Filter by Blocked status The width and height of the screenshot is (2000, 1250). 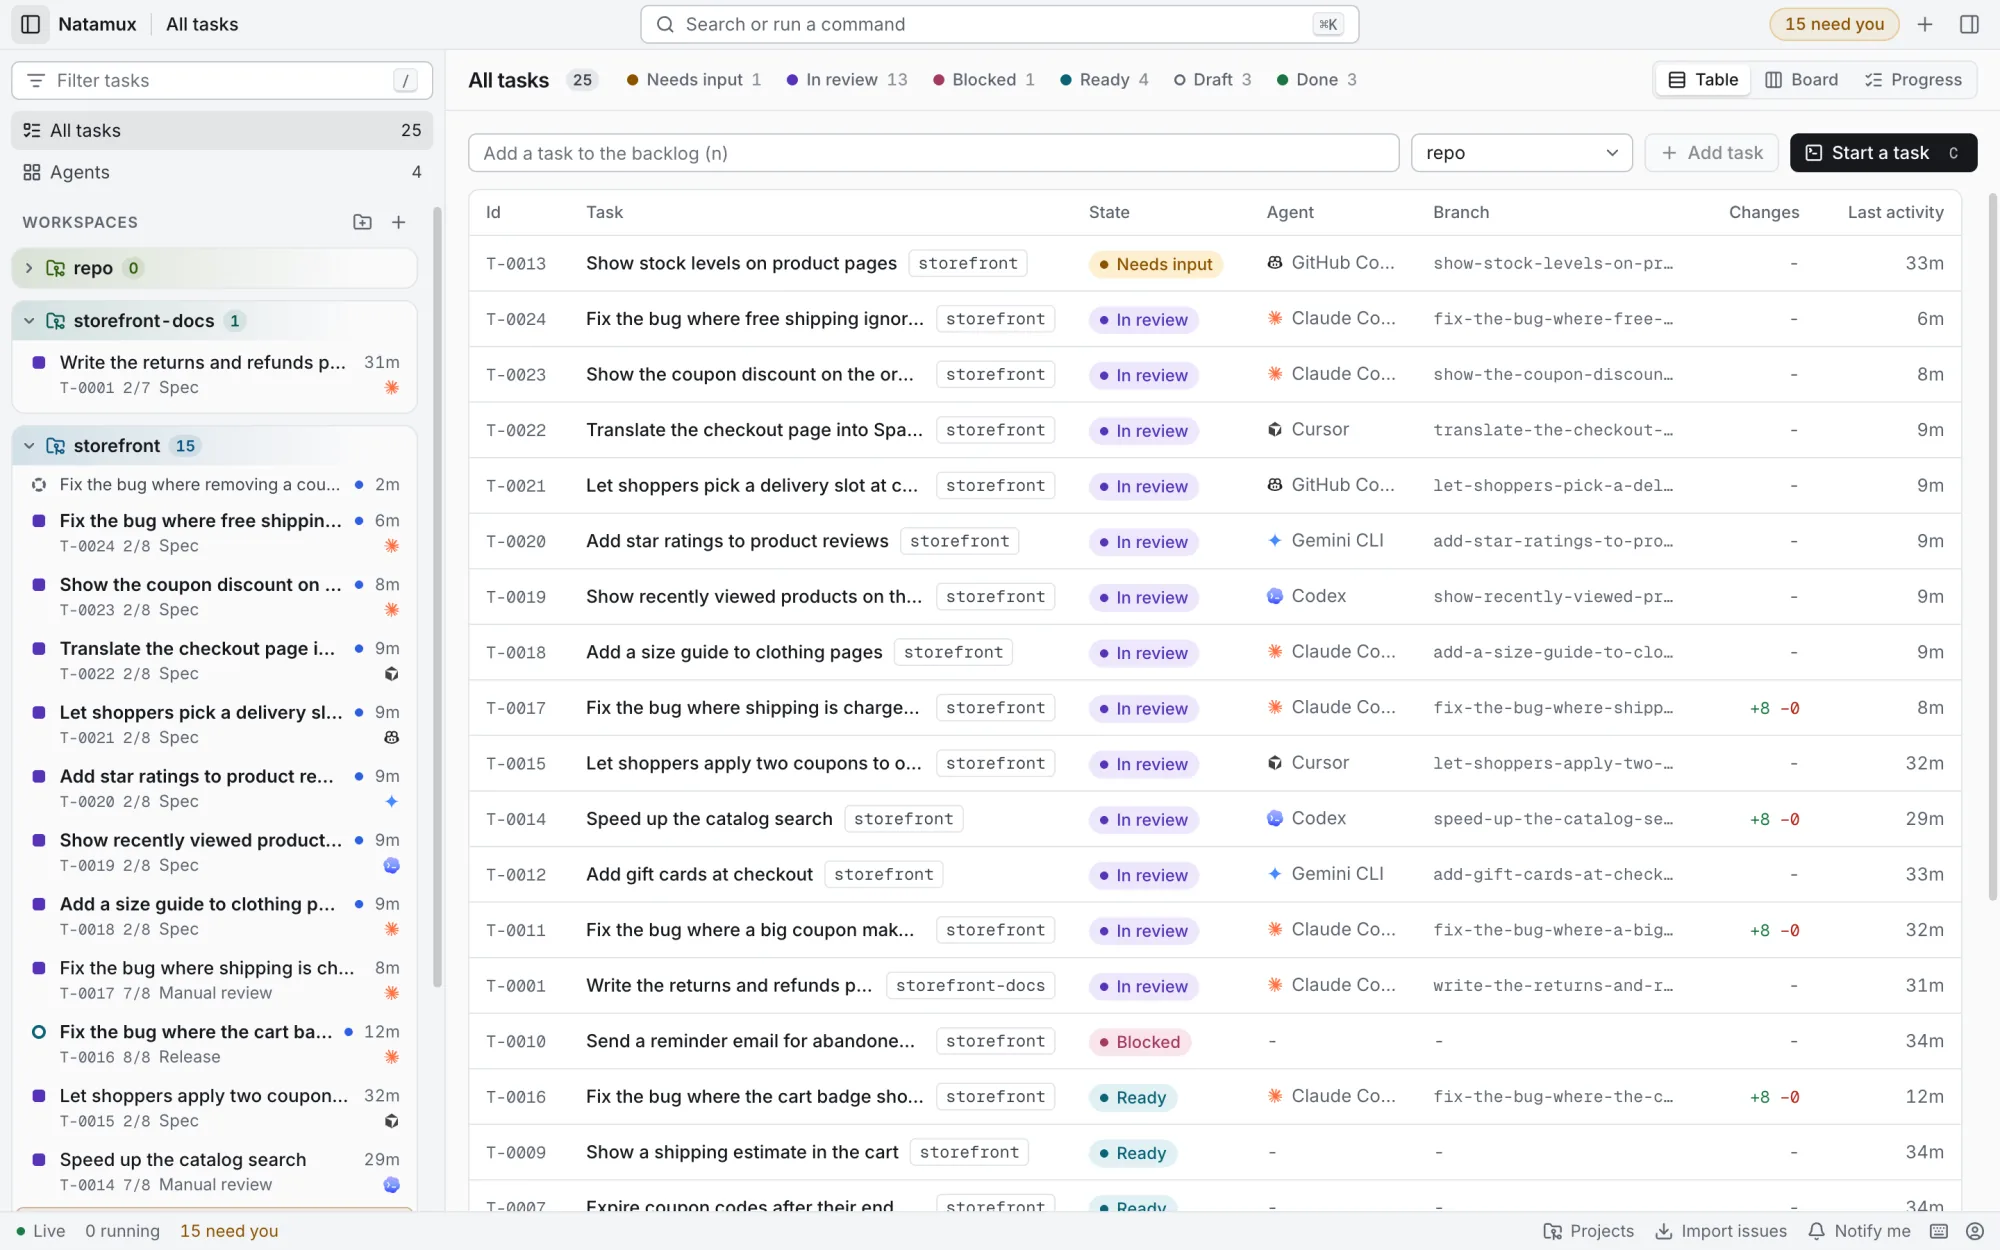(984, 80)
